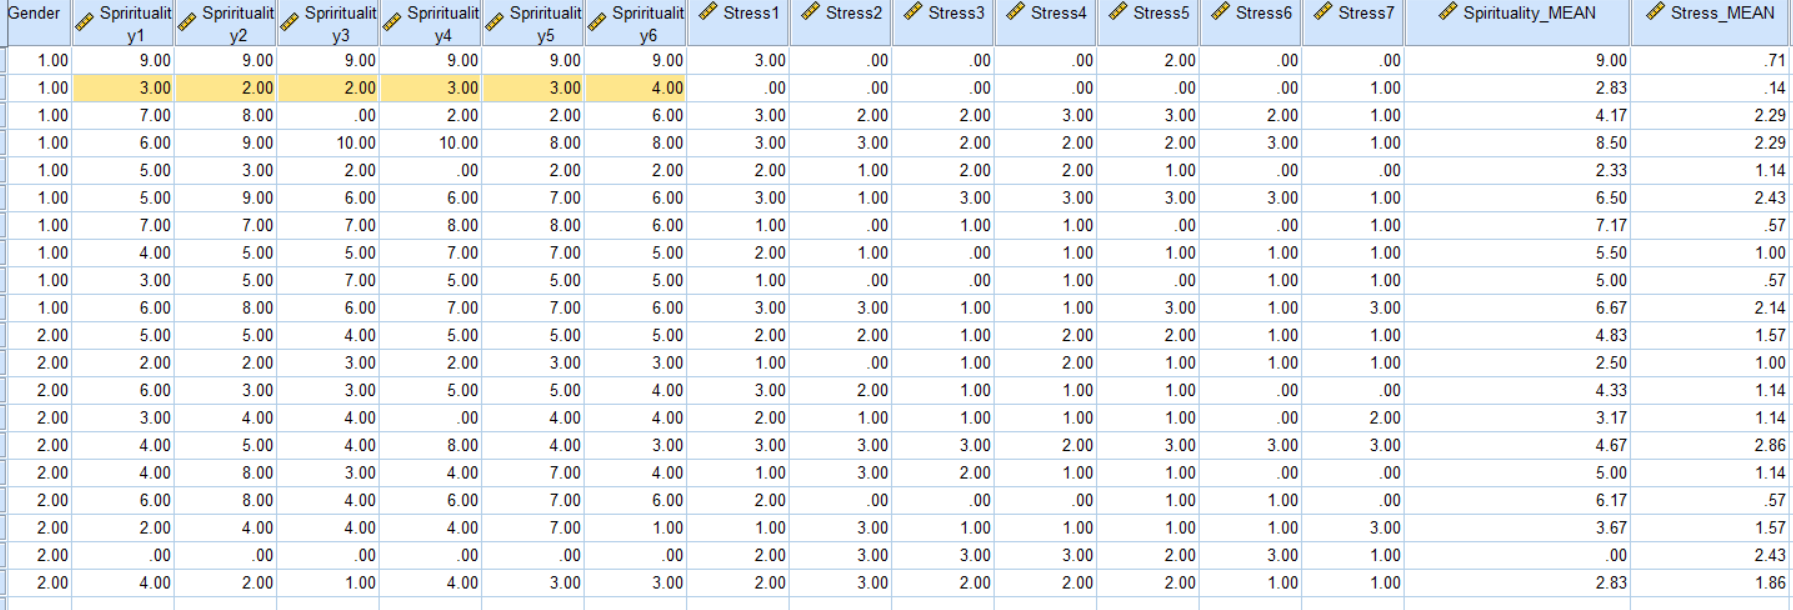Select Spirituality_MEAN value 5.50
1793x610 pixels.
[x=1611, y=253]
